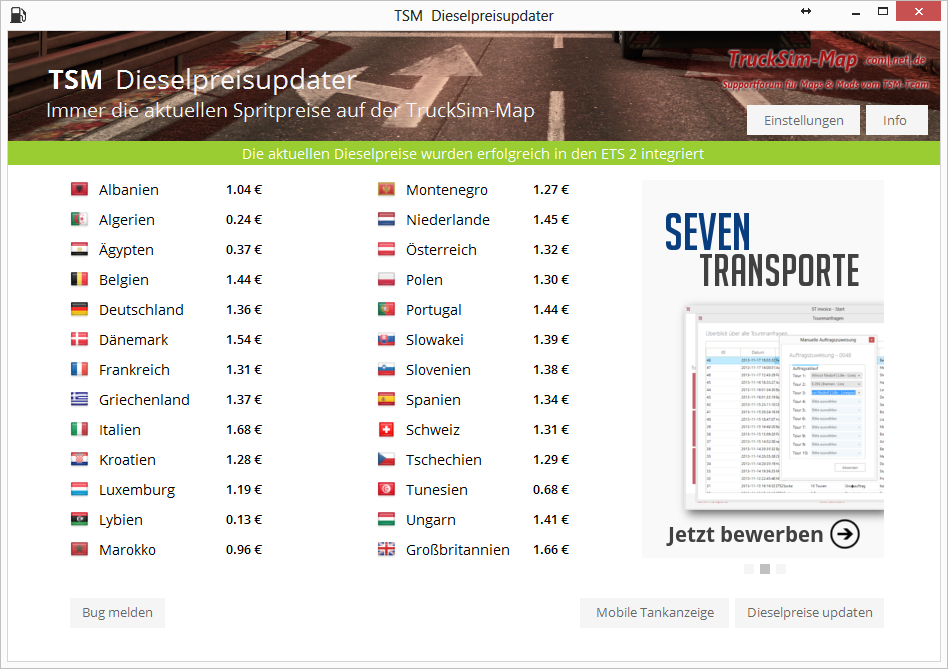Click the Niederlande country name
The image size is (948, 669).
coord(448,220)
